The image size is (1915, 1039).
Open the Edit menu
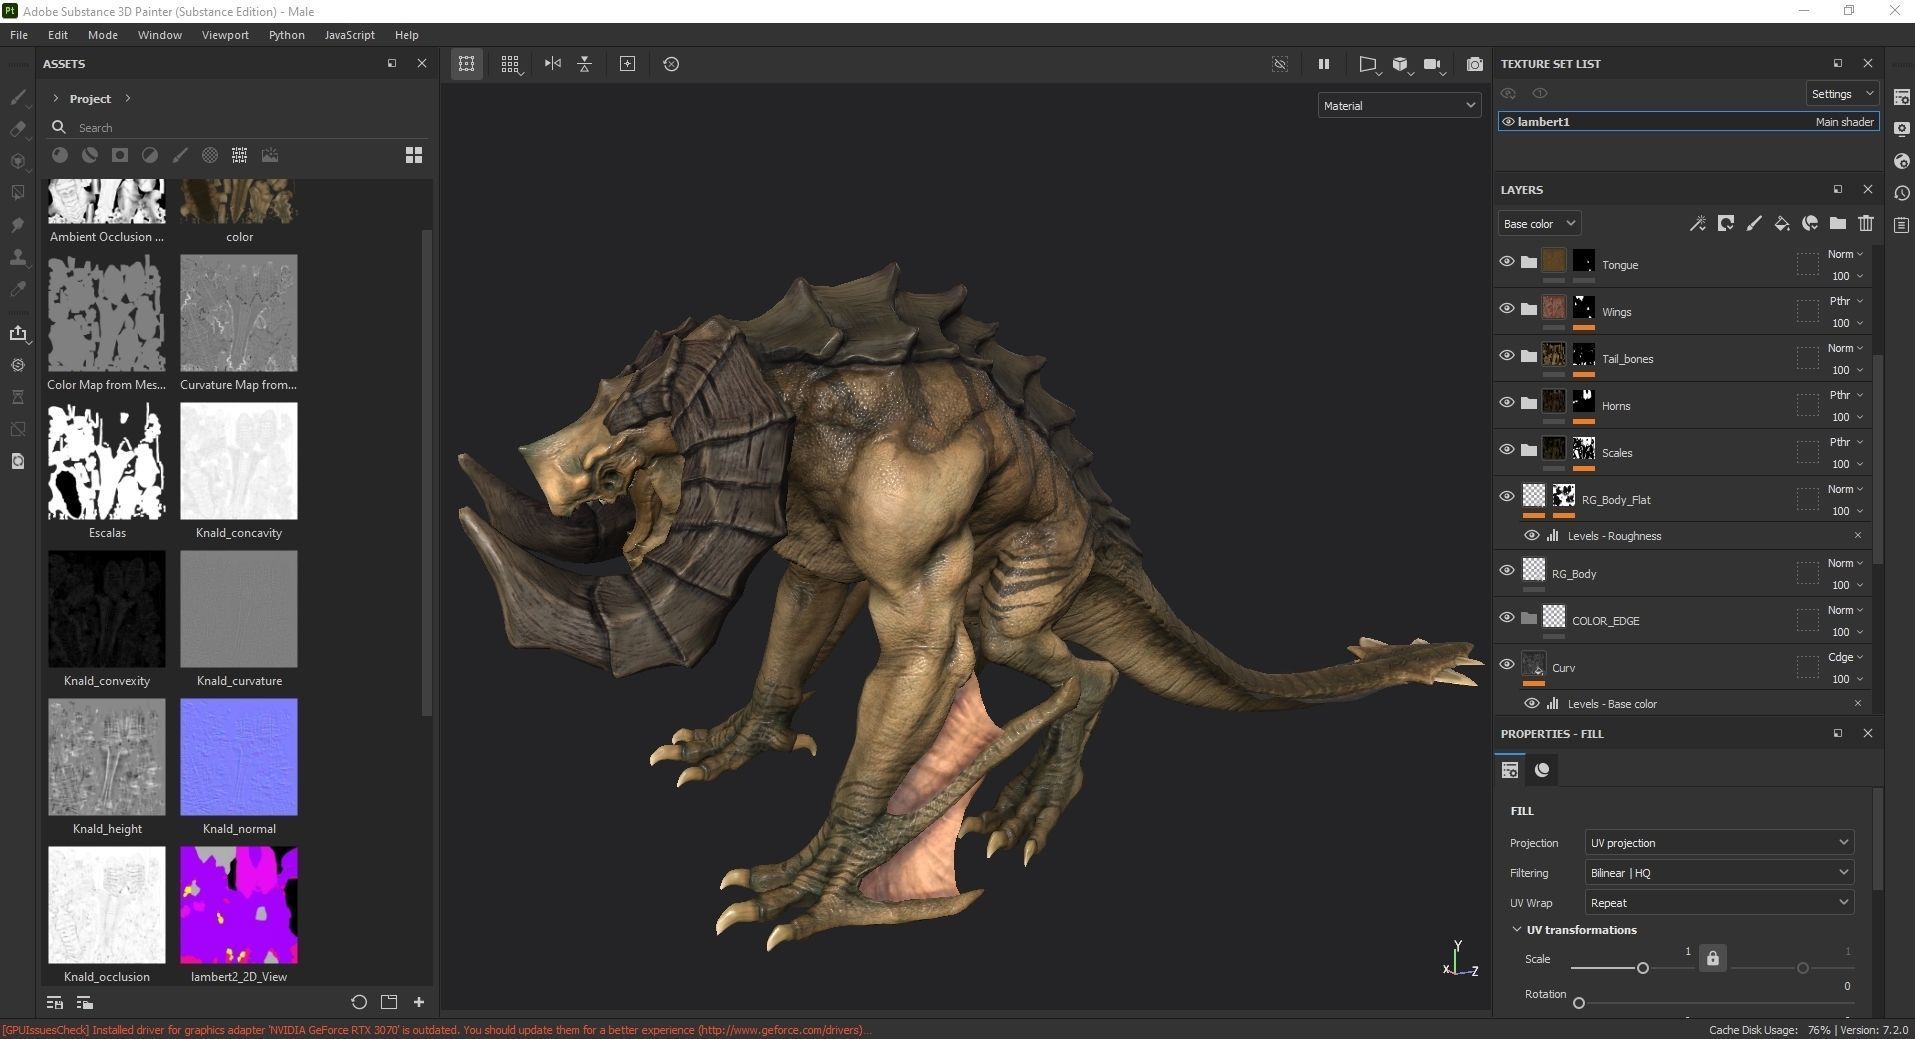58,35
